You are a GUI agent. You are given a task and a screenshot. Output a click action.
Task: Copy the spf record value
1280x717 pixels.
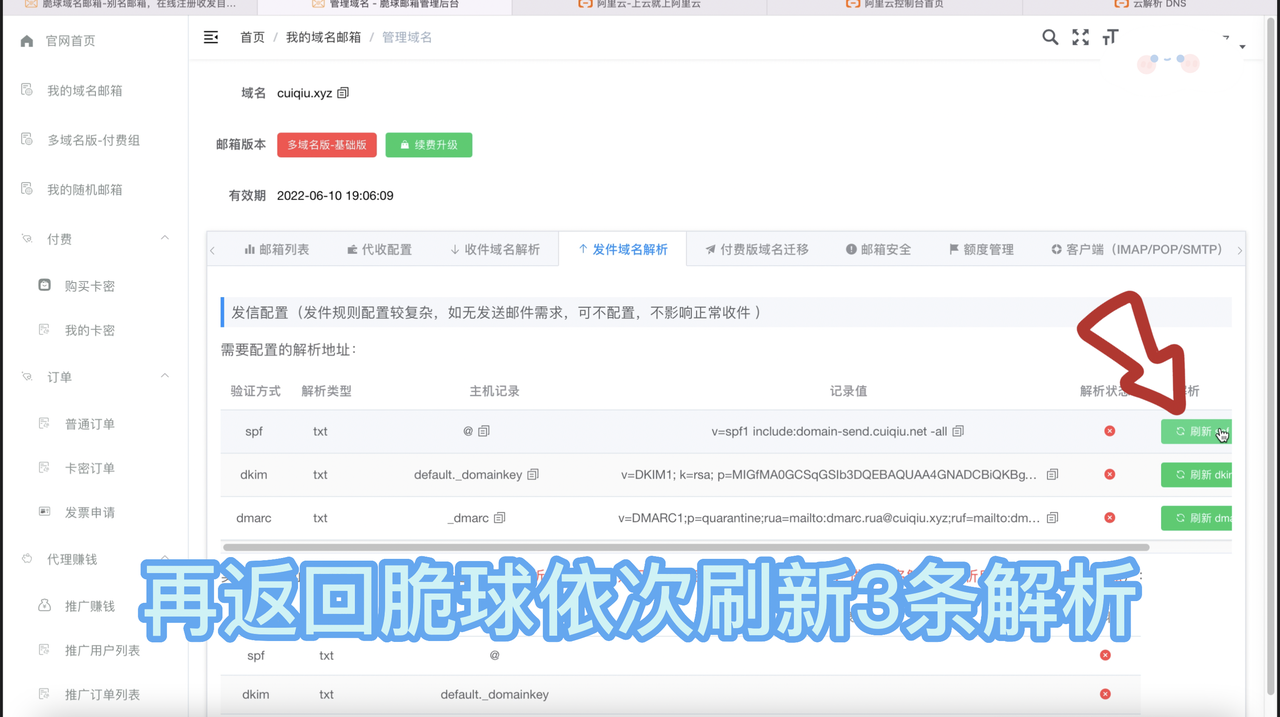[x=958, y=431]
